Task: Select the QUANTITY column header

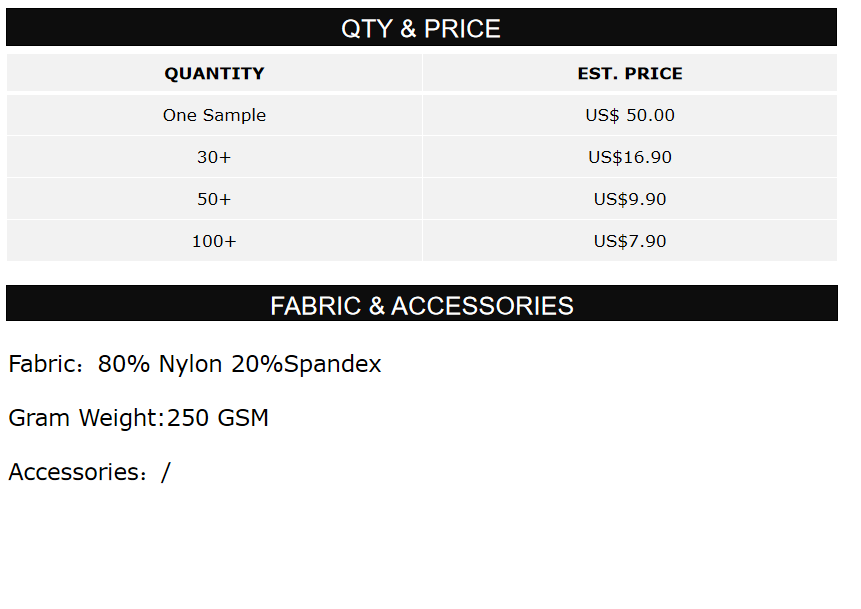Action: coord(214,73)
